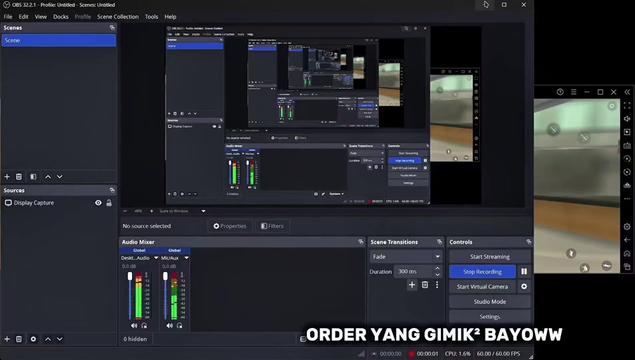This screenshot has height=360, width=635.
Task: Toggle Desktop Audio monitoring headphones
Action: [x=144, y=326]
